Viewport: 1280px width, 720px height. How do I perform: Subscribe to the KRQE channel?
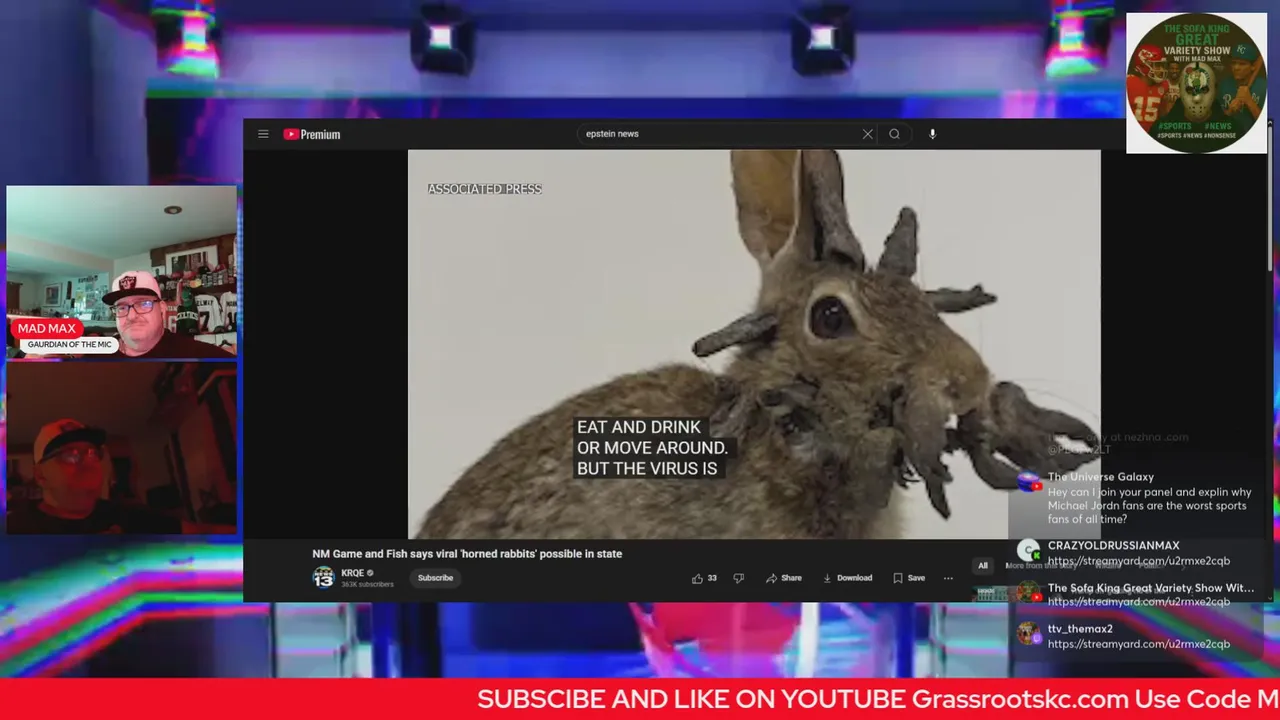[x=435, y=578]
